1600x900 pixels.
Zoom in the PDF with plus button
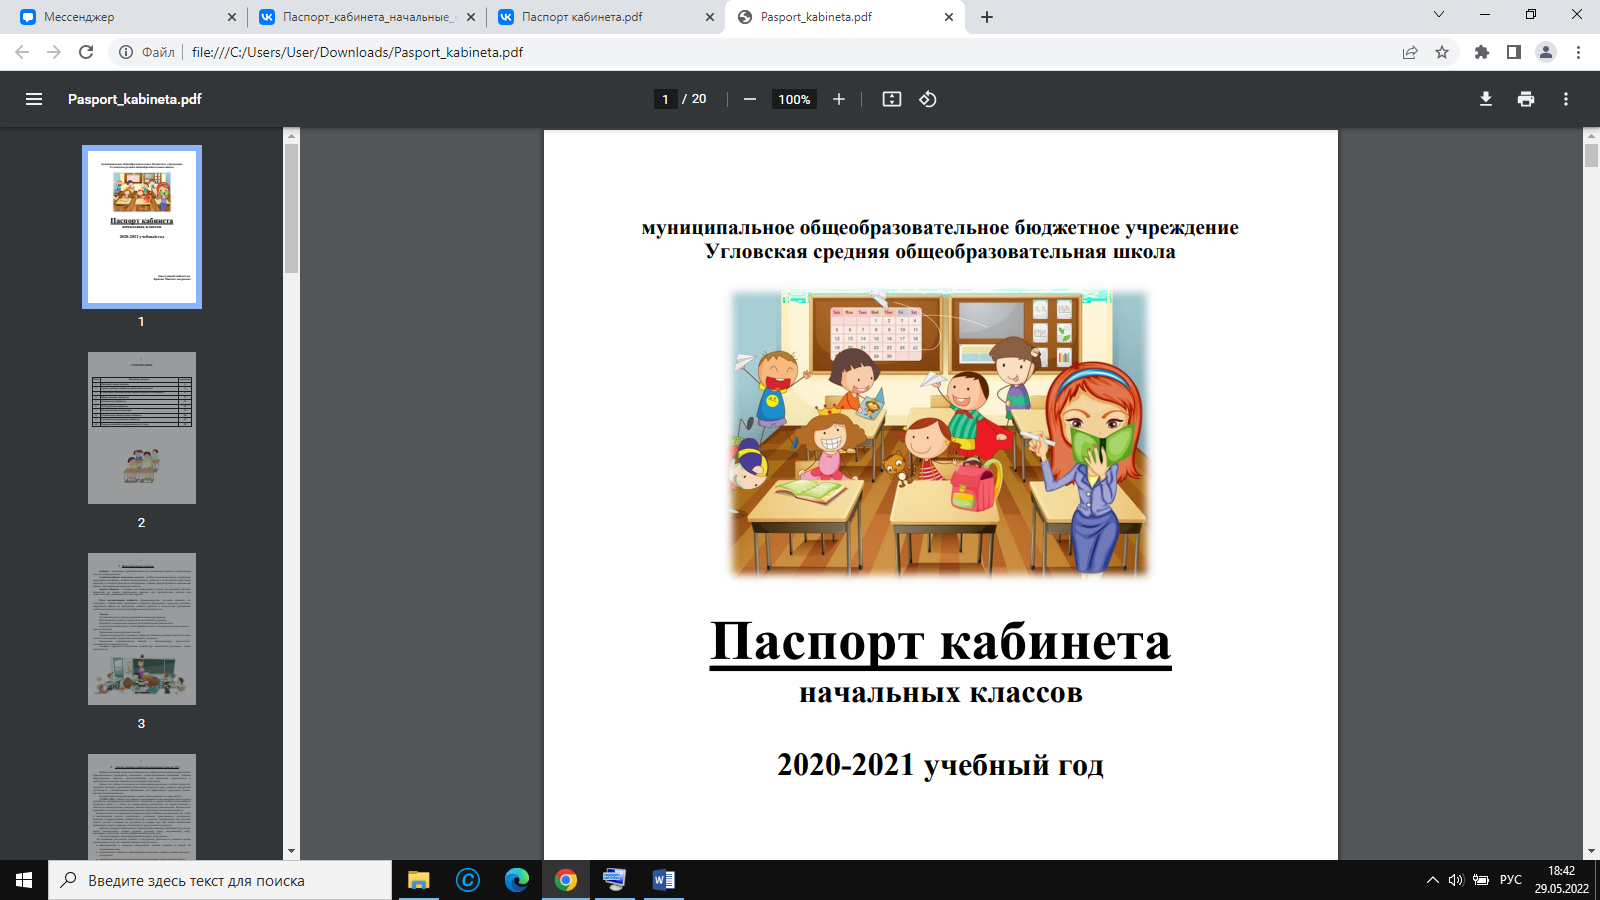pyautogui.click(x=839, y=99)
